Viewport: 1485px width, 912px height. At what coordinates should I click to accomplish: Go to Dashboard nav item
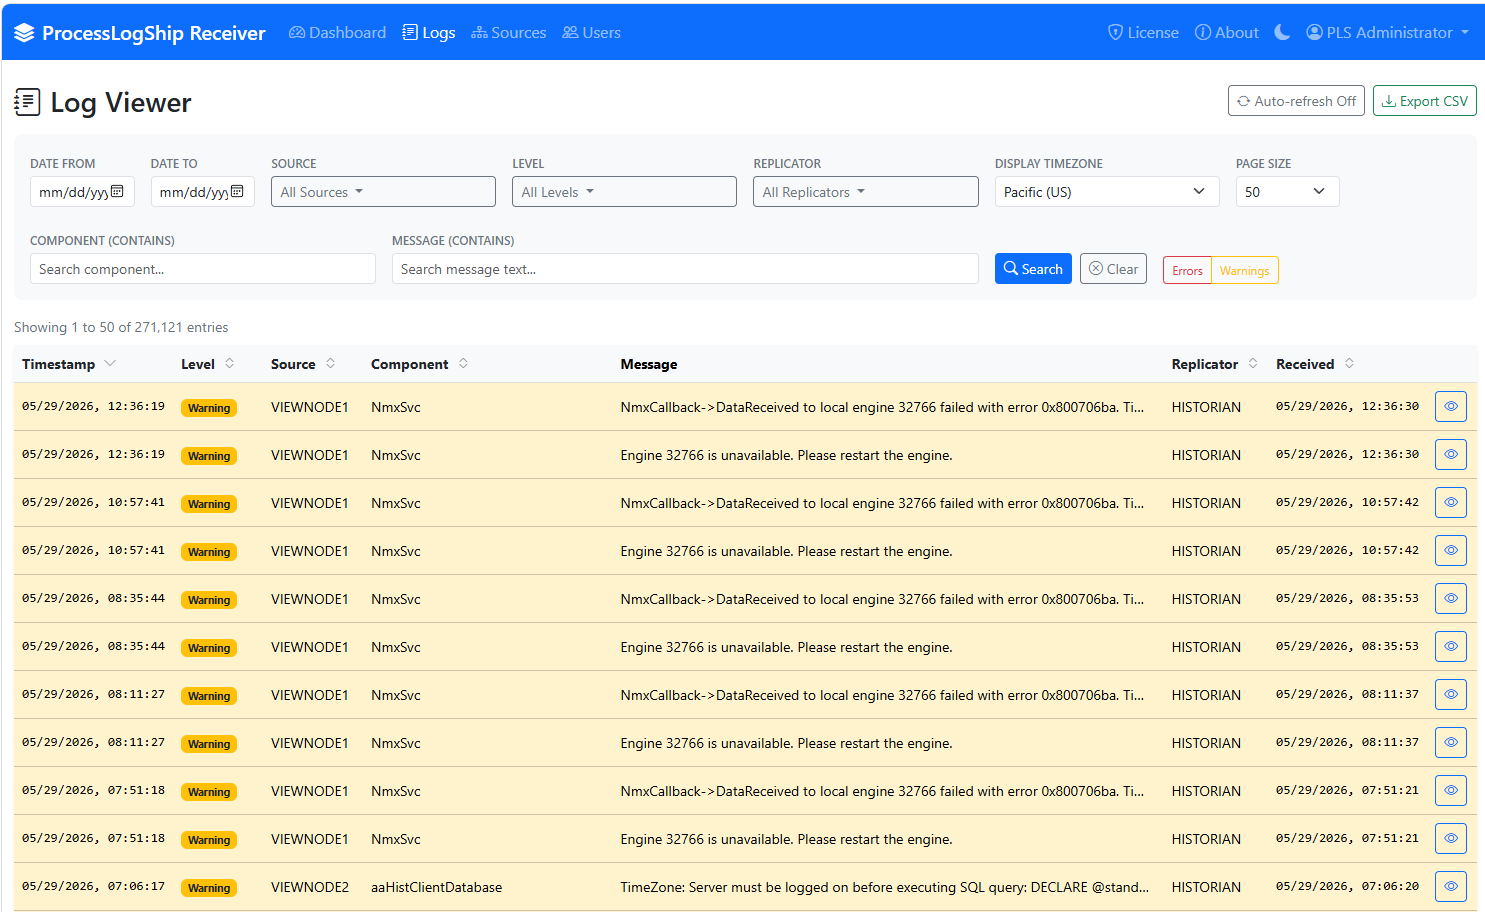[337, 32]
